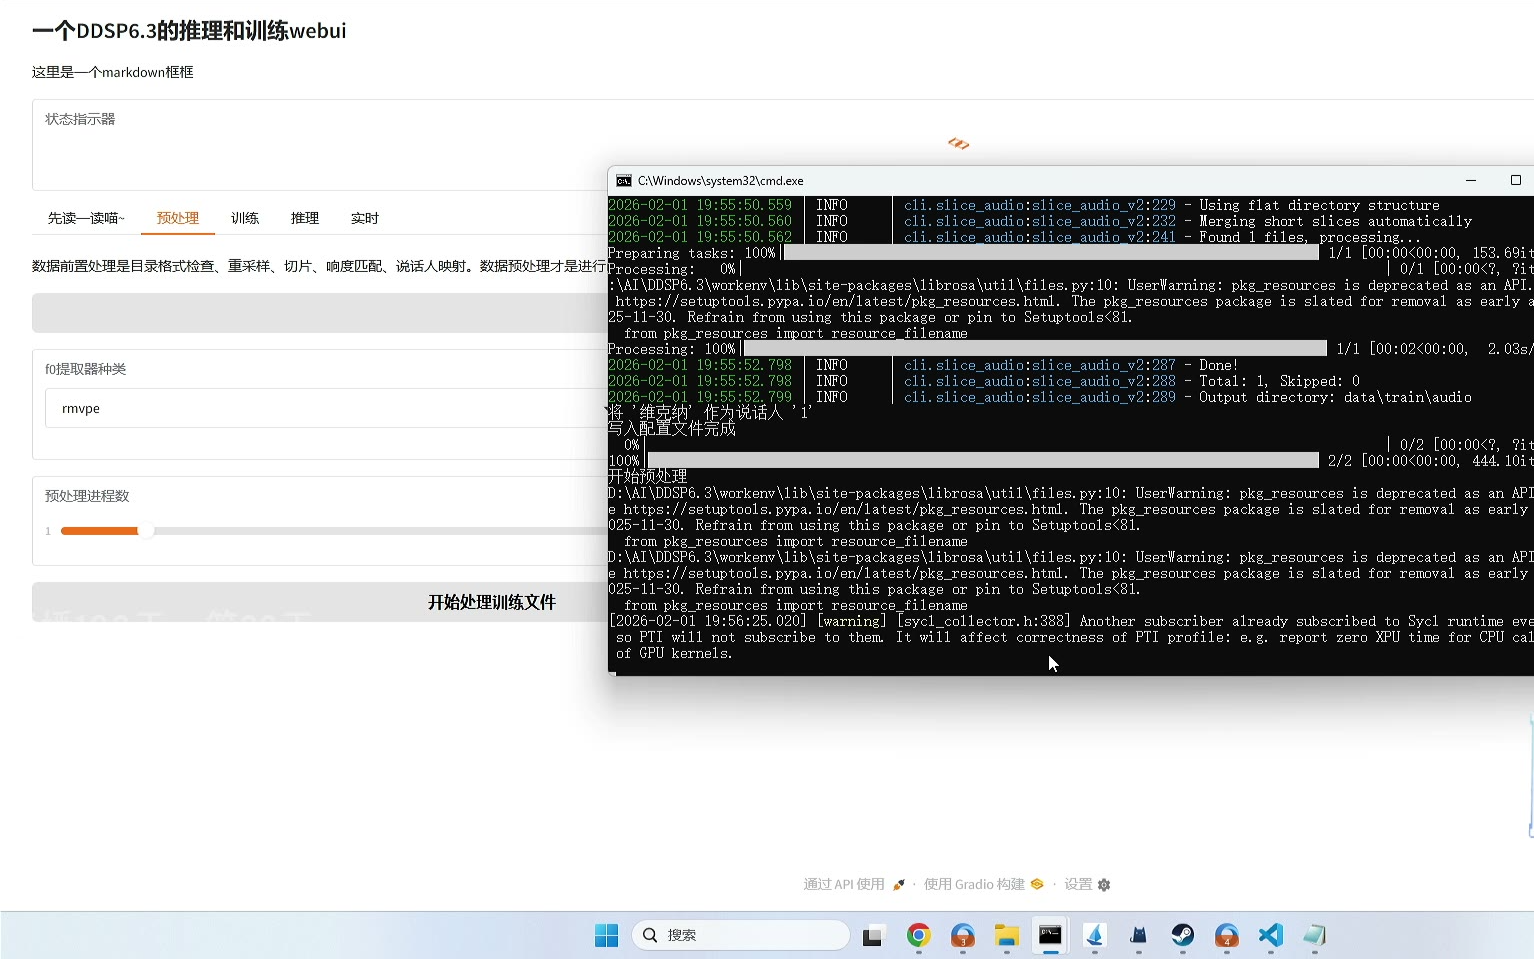Go to the 实时 tab
Viewport: 1534px width, 959px height.
365,218
